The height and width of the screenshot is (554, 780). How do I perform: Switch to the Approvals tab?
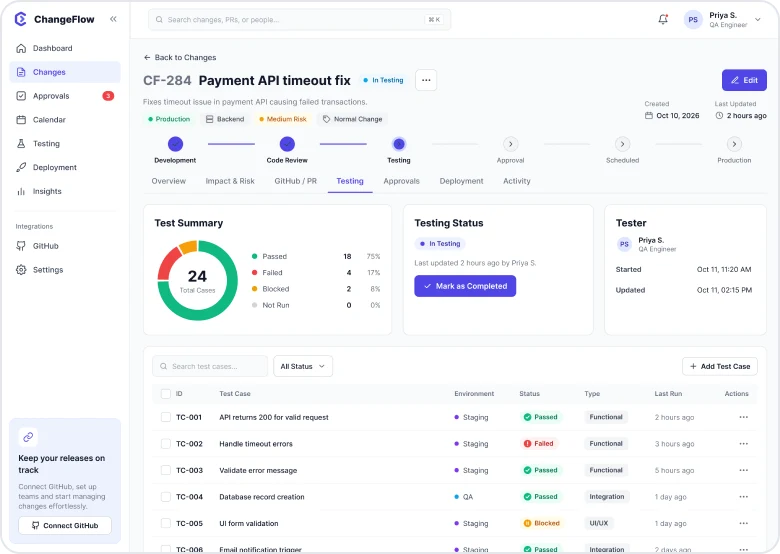(x=401, y=181)
